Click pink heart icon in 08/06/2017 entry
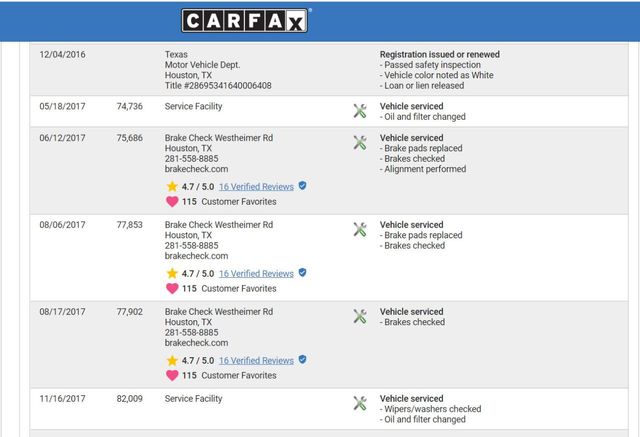Screen dimensions: 640x437 click(x=172, y=289)
